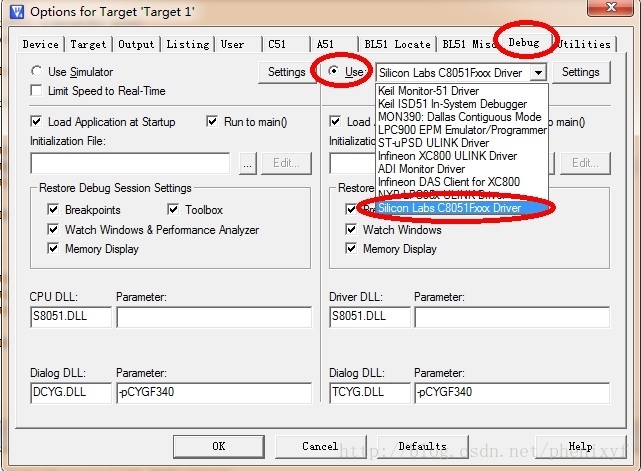Click the Keil uVision title bar icon
Screen dimensions: 641x471
click(16, 12)
